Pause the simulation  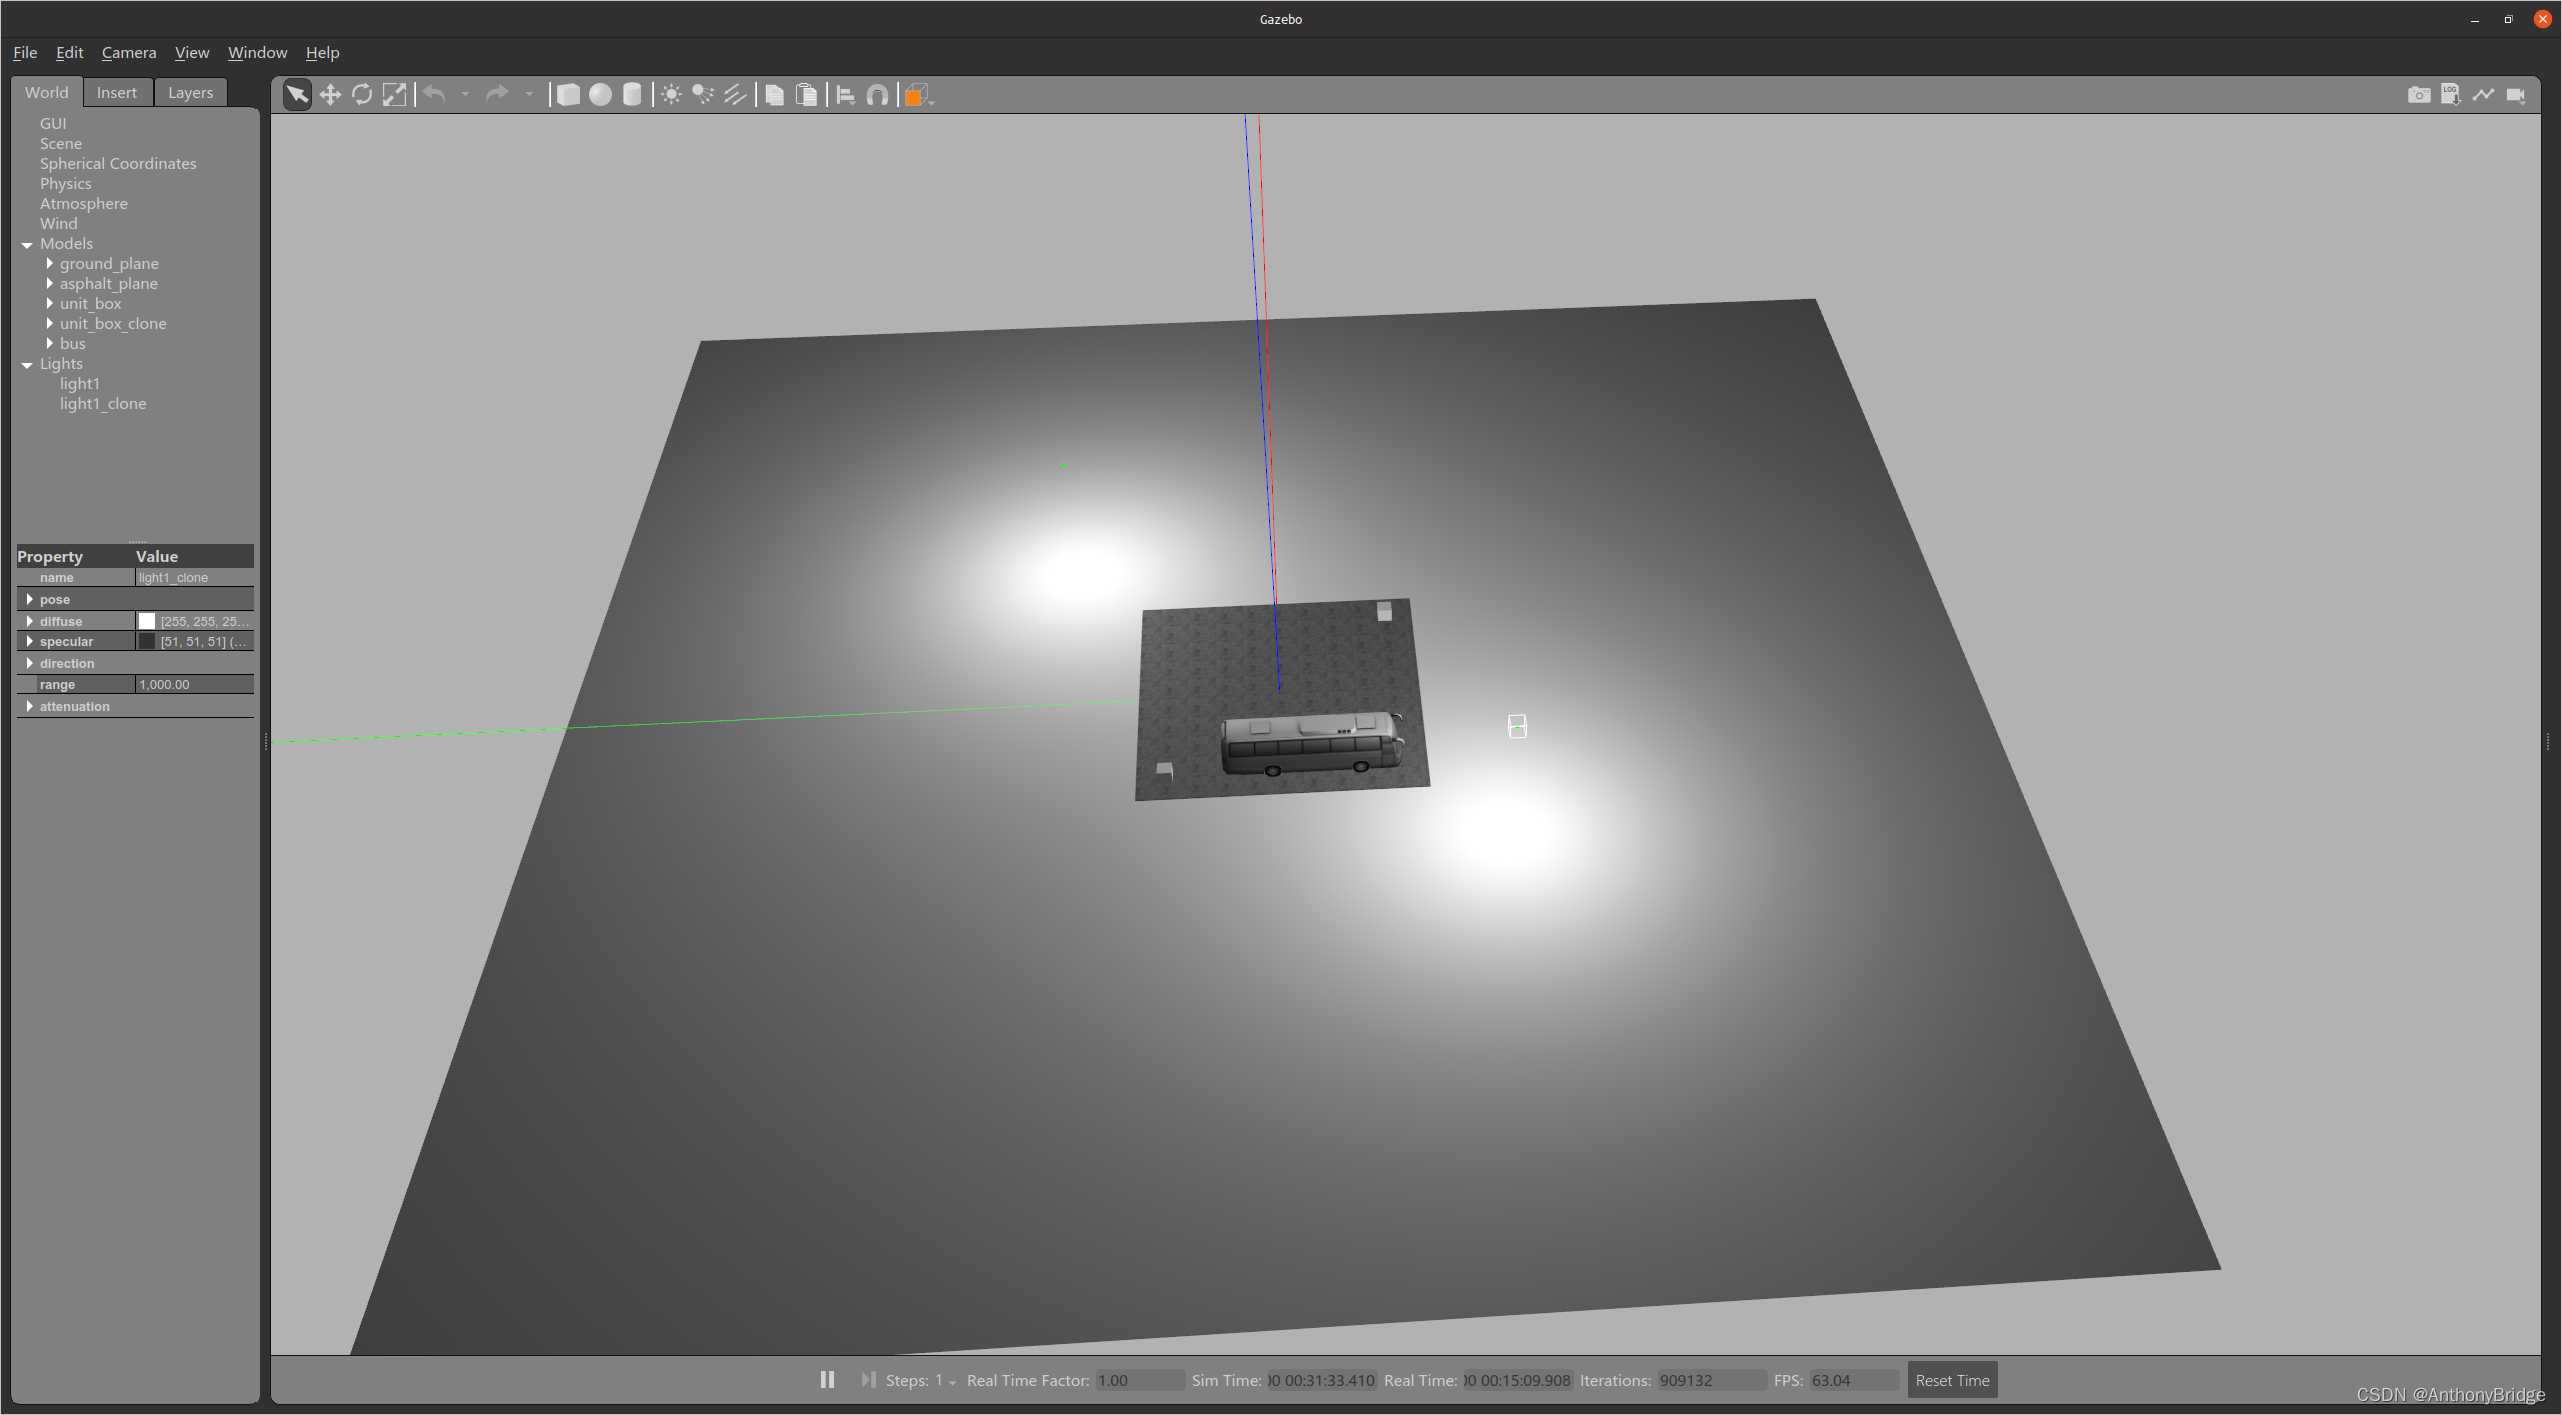click(x=827, y=1380)
